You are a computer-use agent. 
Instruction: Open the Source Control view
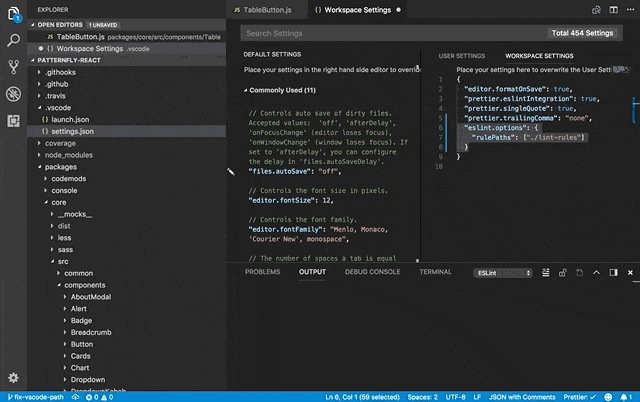click(x=13, y=67)
